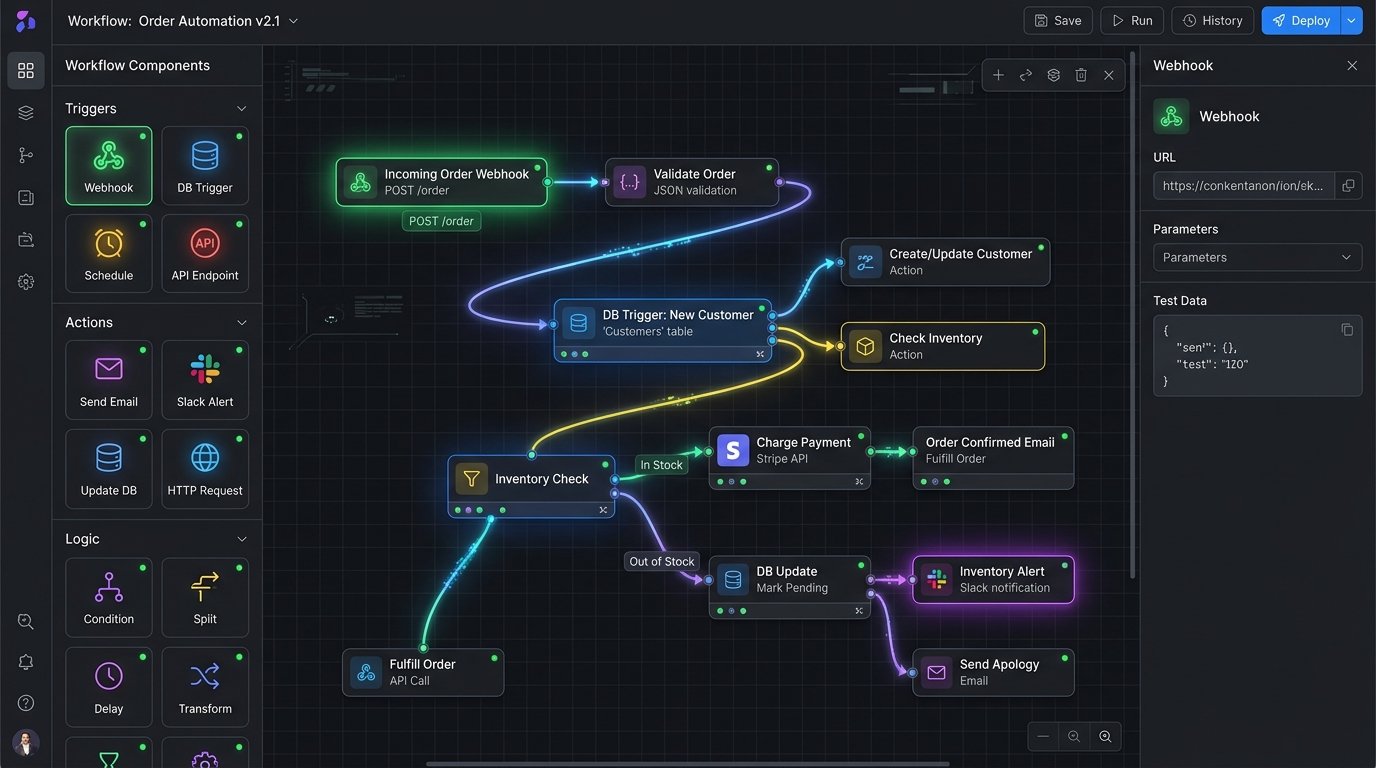Delete node using the trash icon
This screenshot has width=1376, height=768.
pos(1081,75)
